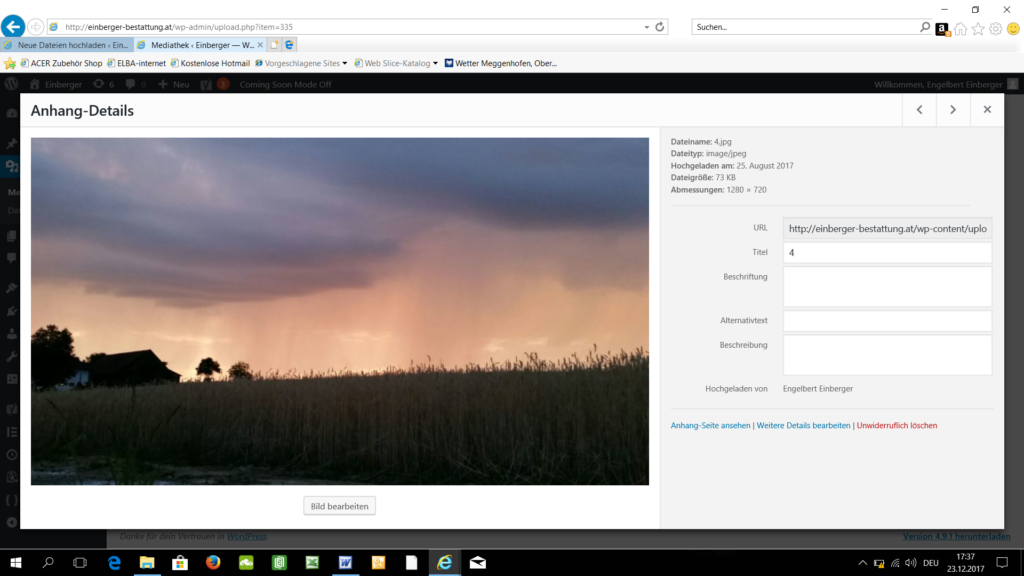
Task: Open the Windows Start menu
Action: click(16, 562)
